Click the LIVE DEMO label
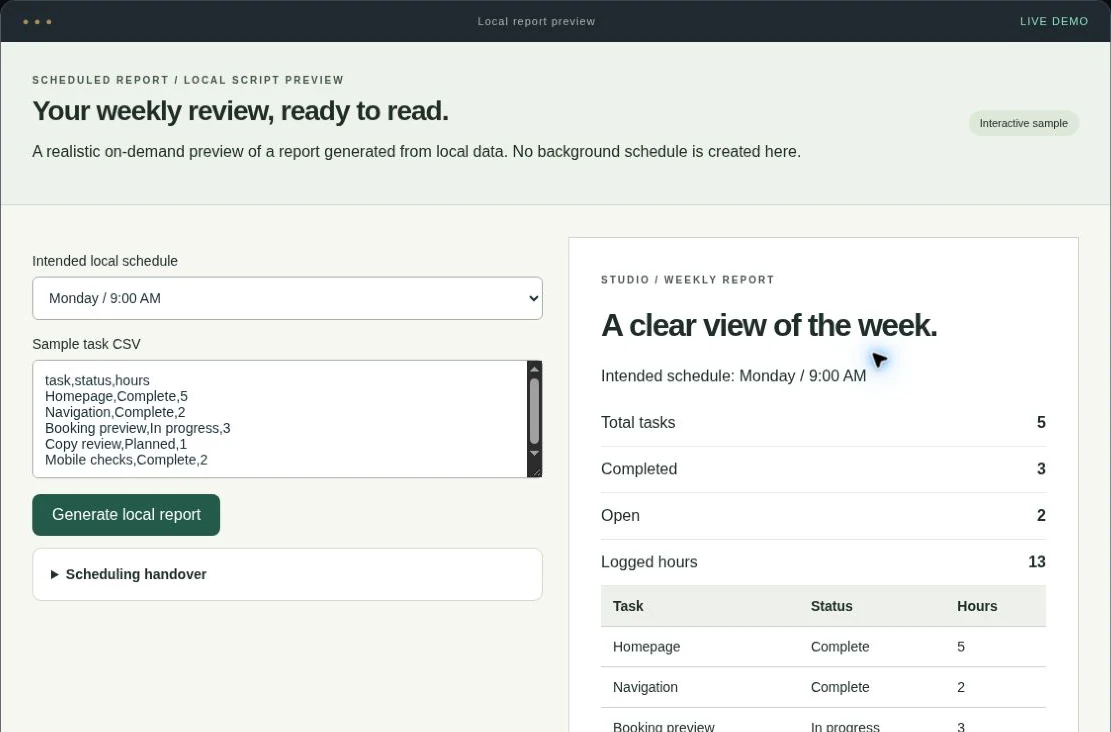 pyautogui.click(x=1054, y=21)
